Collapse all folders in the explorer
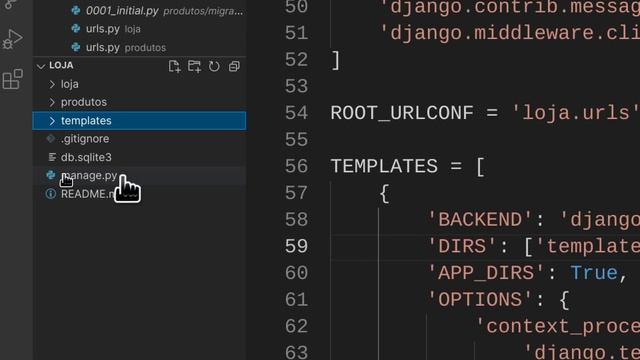640x360 pixels. pos(234,66)
